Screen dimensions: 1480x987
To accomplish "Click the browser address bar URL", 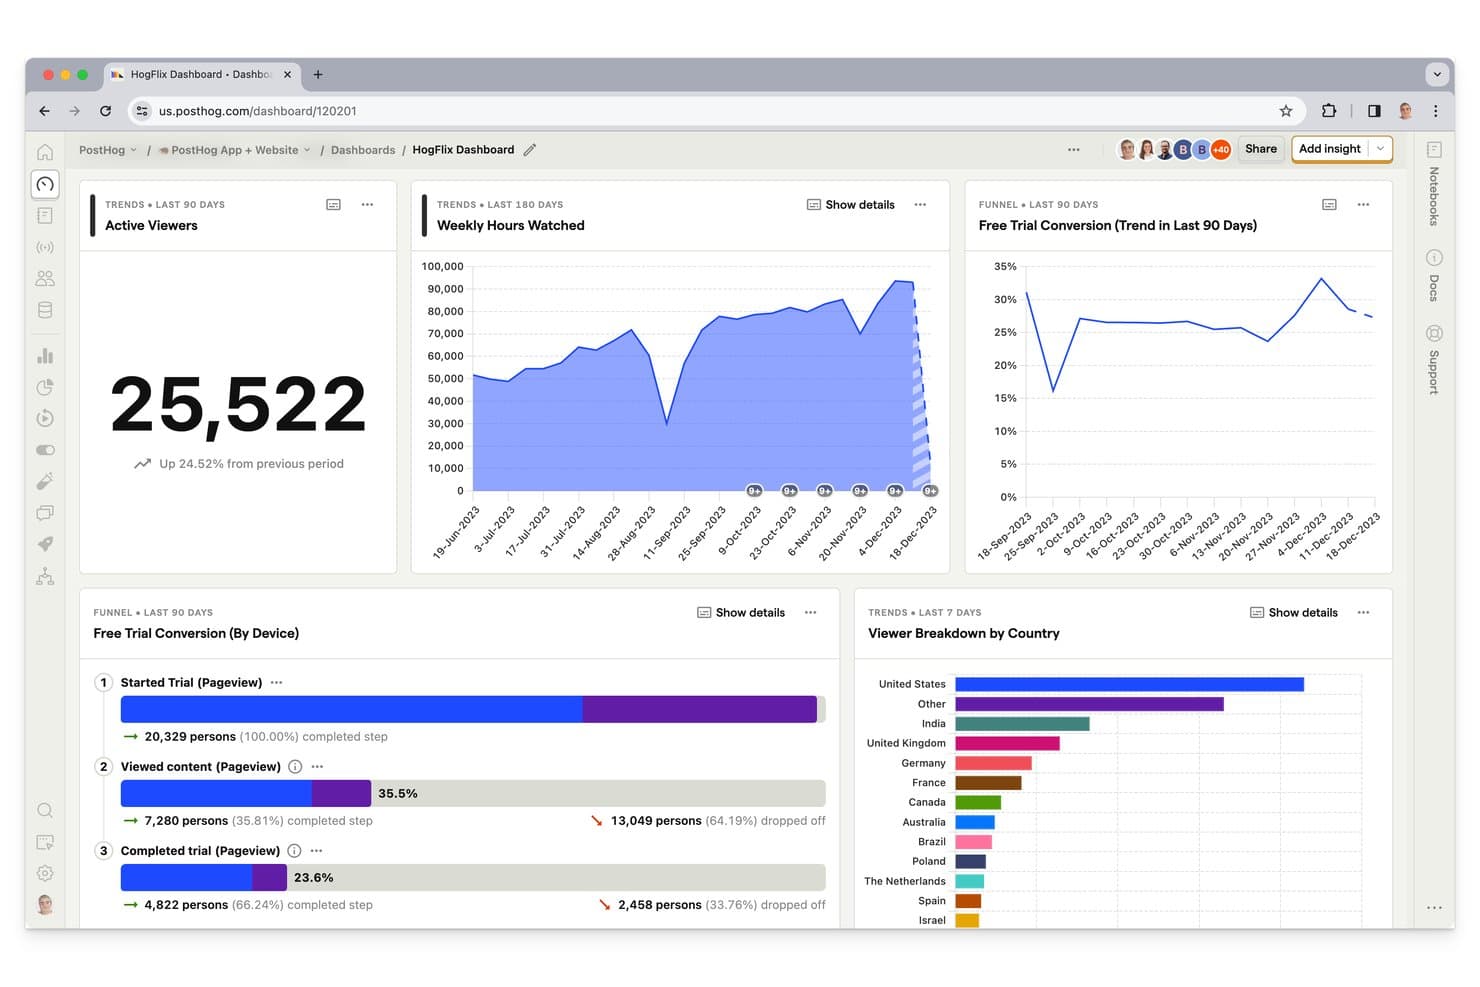I will pos(258,111).
